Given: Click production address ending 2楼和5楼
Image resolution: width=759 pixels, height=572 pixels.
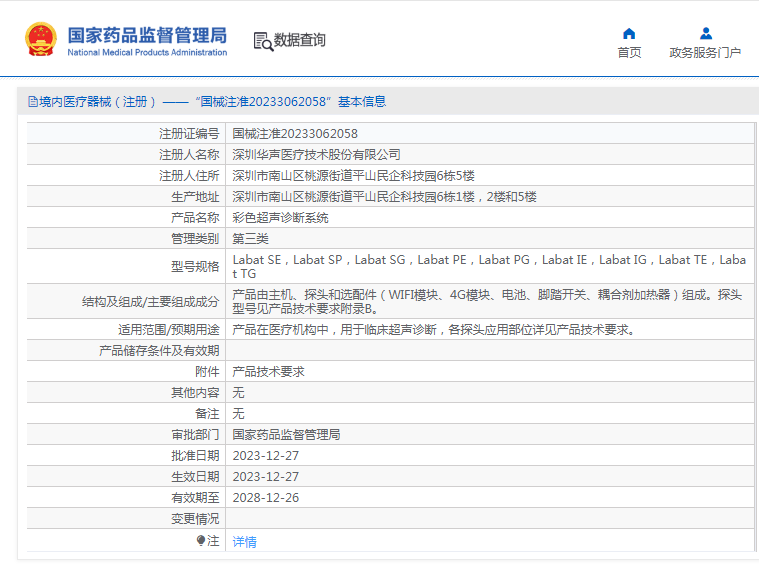Looking at the screenshot, I should coord(384,196).
